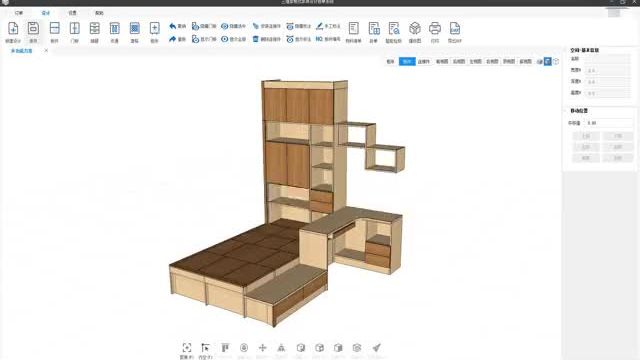The image size is (640, 360).
Task: Click the floppy-disk save icon
Action: point(33,28)
